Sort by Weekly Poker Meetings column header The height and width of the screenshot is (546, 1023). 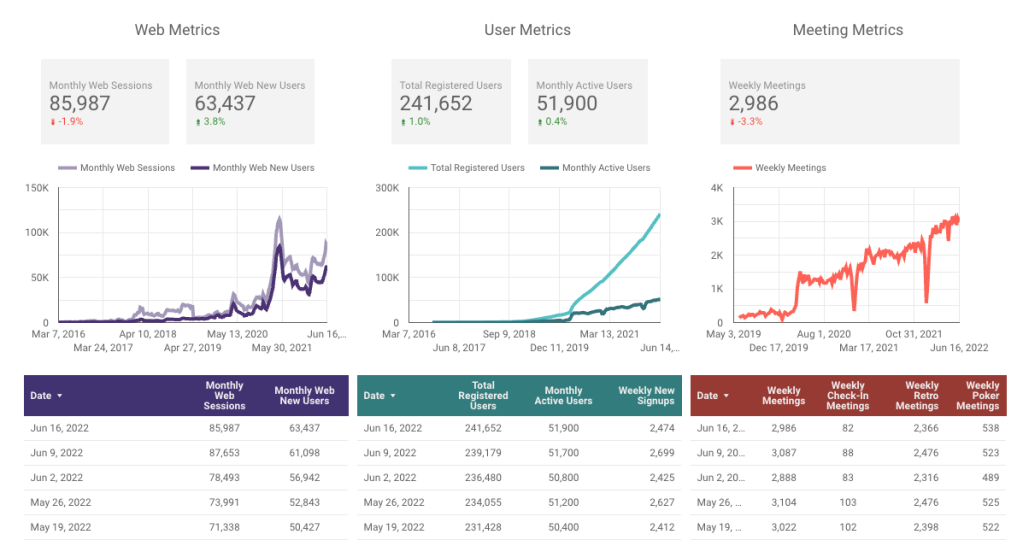pyautogui.click(x=980, y=395)
